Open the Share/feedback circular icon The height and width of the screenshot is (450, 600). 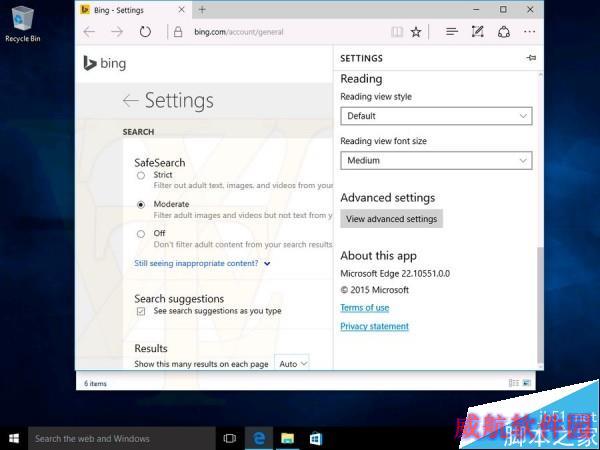504,32
